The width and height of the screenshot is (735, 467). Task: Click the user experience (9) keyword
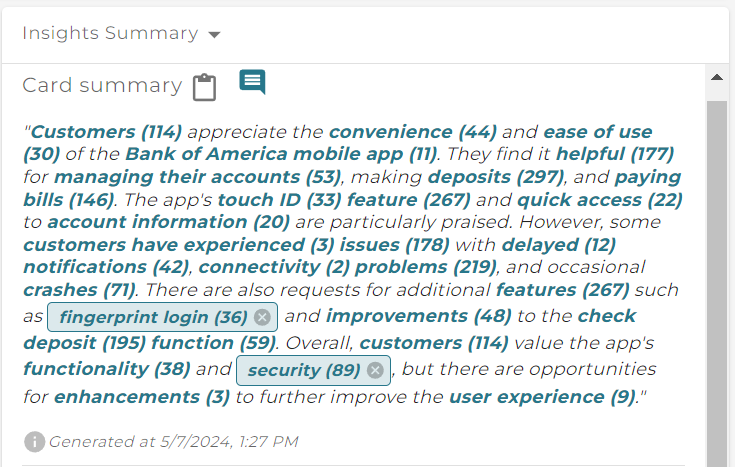tap(543, 397)
